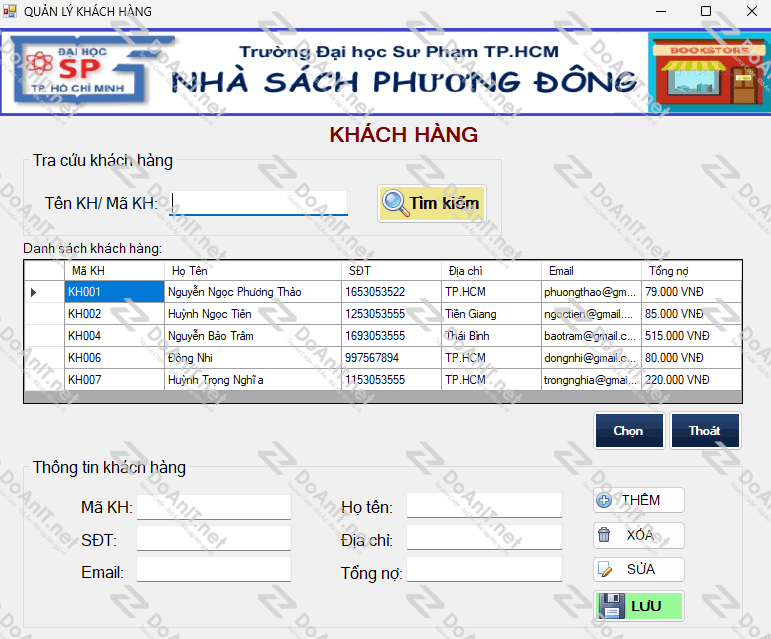Click the Chọn button
Screen dimensions: 771x639
coord(629,431)
